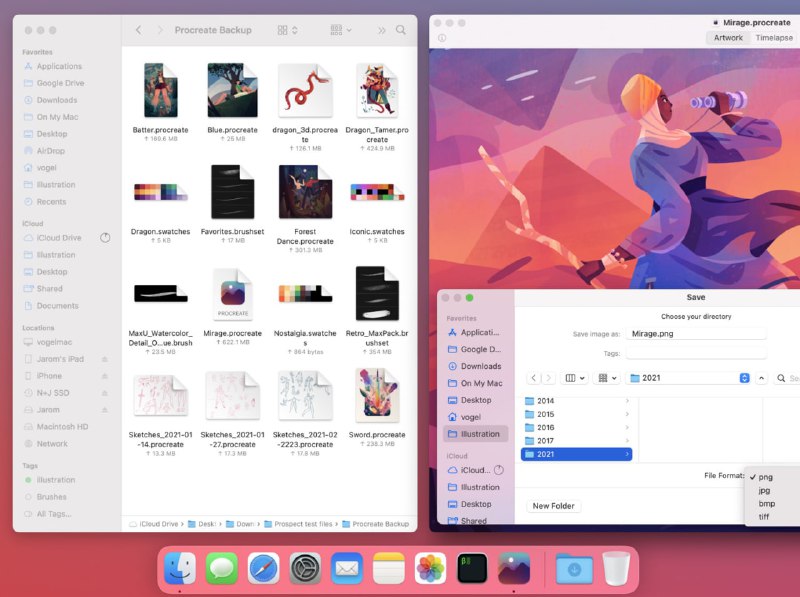800x597 pixels.
Task: Select Downloads in the Finder sidebar
Action: coord(58,100)
